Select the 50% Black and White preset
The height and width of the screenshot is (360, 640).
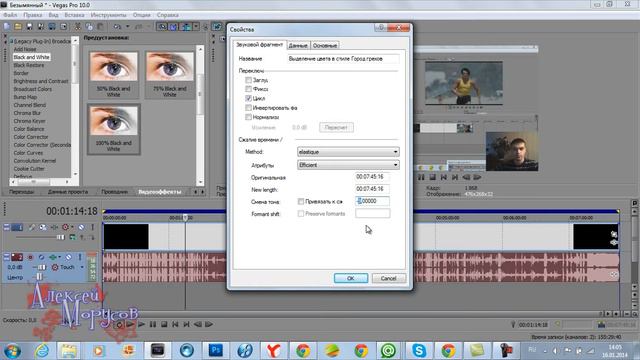pyautogui.click(x=113, y=74)
